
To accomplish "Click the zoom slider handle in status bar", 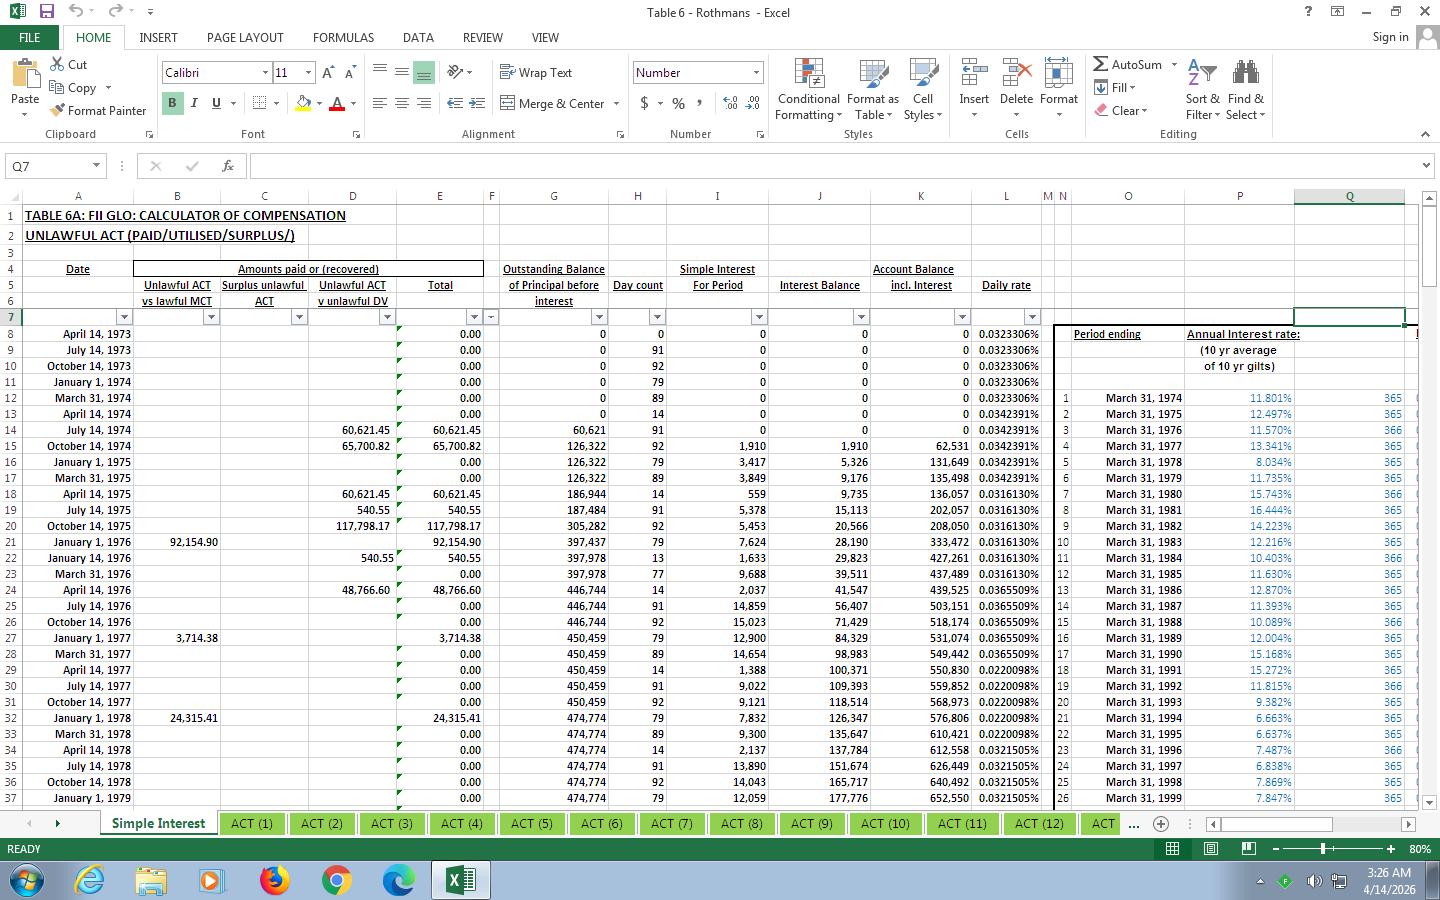I will (1323, 848).
